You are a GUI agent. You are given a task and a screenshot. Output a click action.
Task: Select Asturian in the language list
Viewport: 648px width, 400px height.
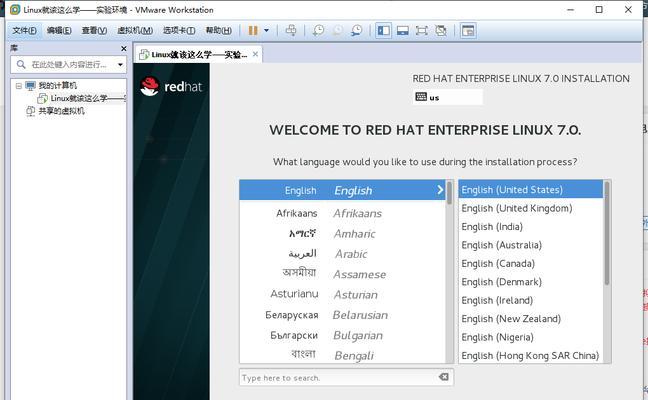(x=342, y=295)
